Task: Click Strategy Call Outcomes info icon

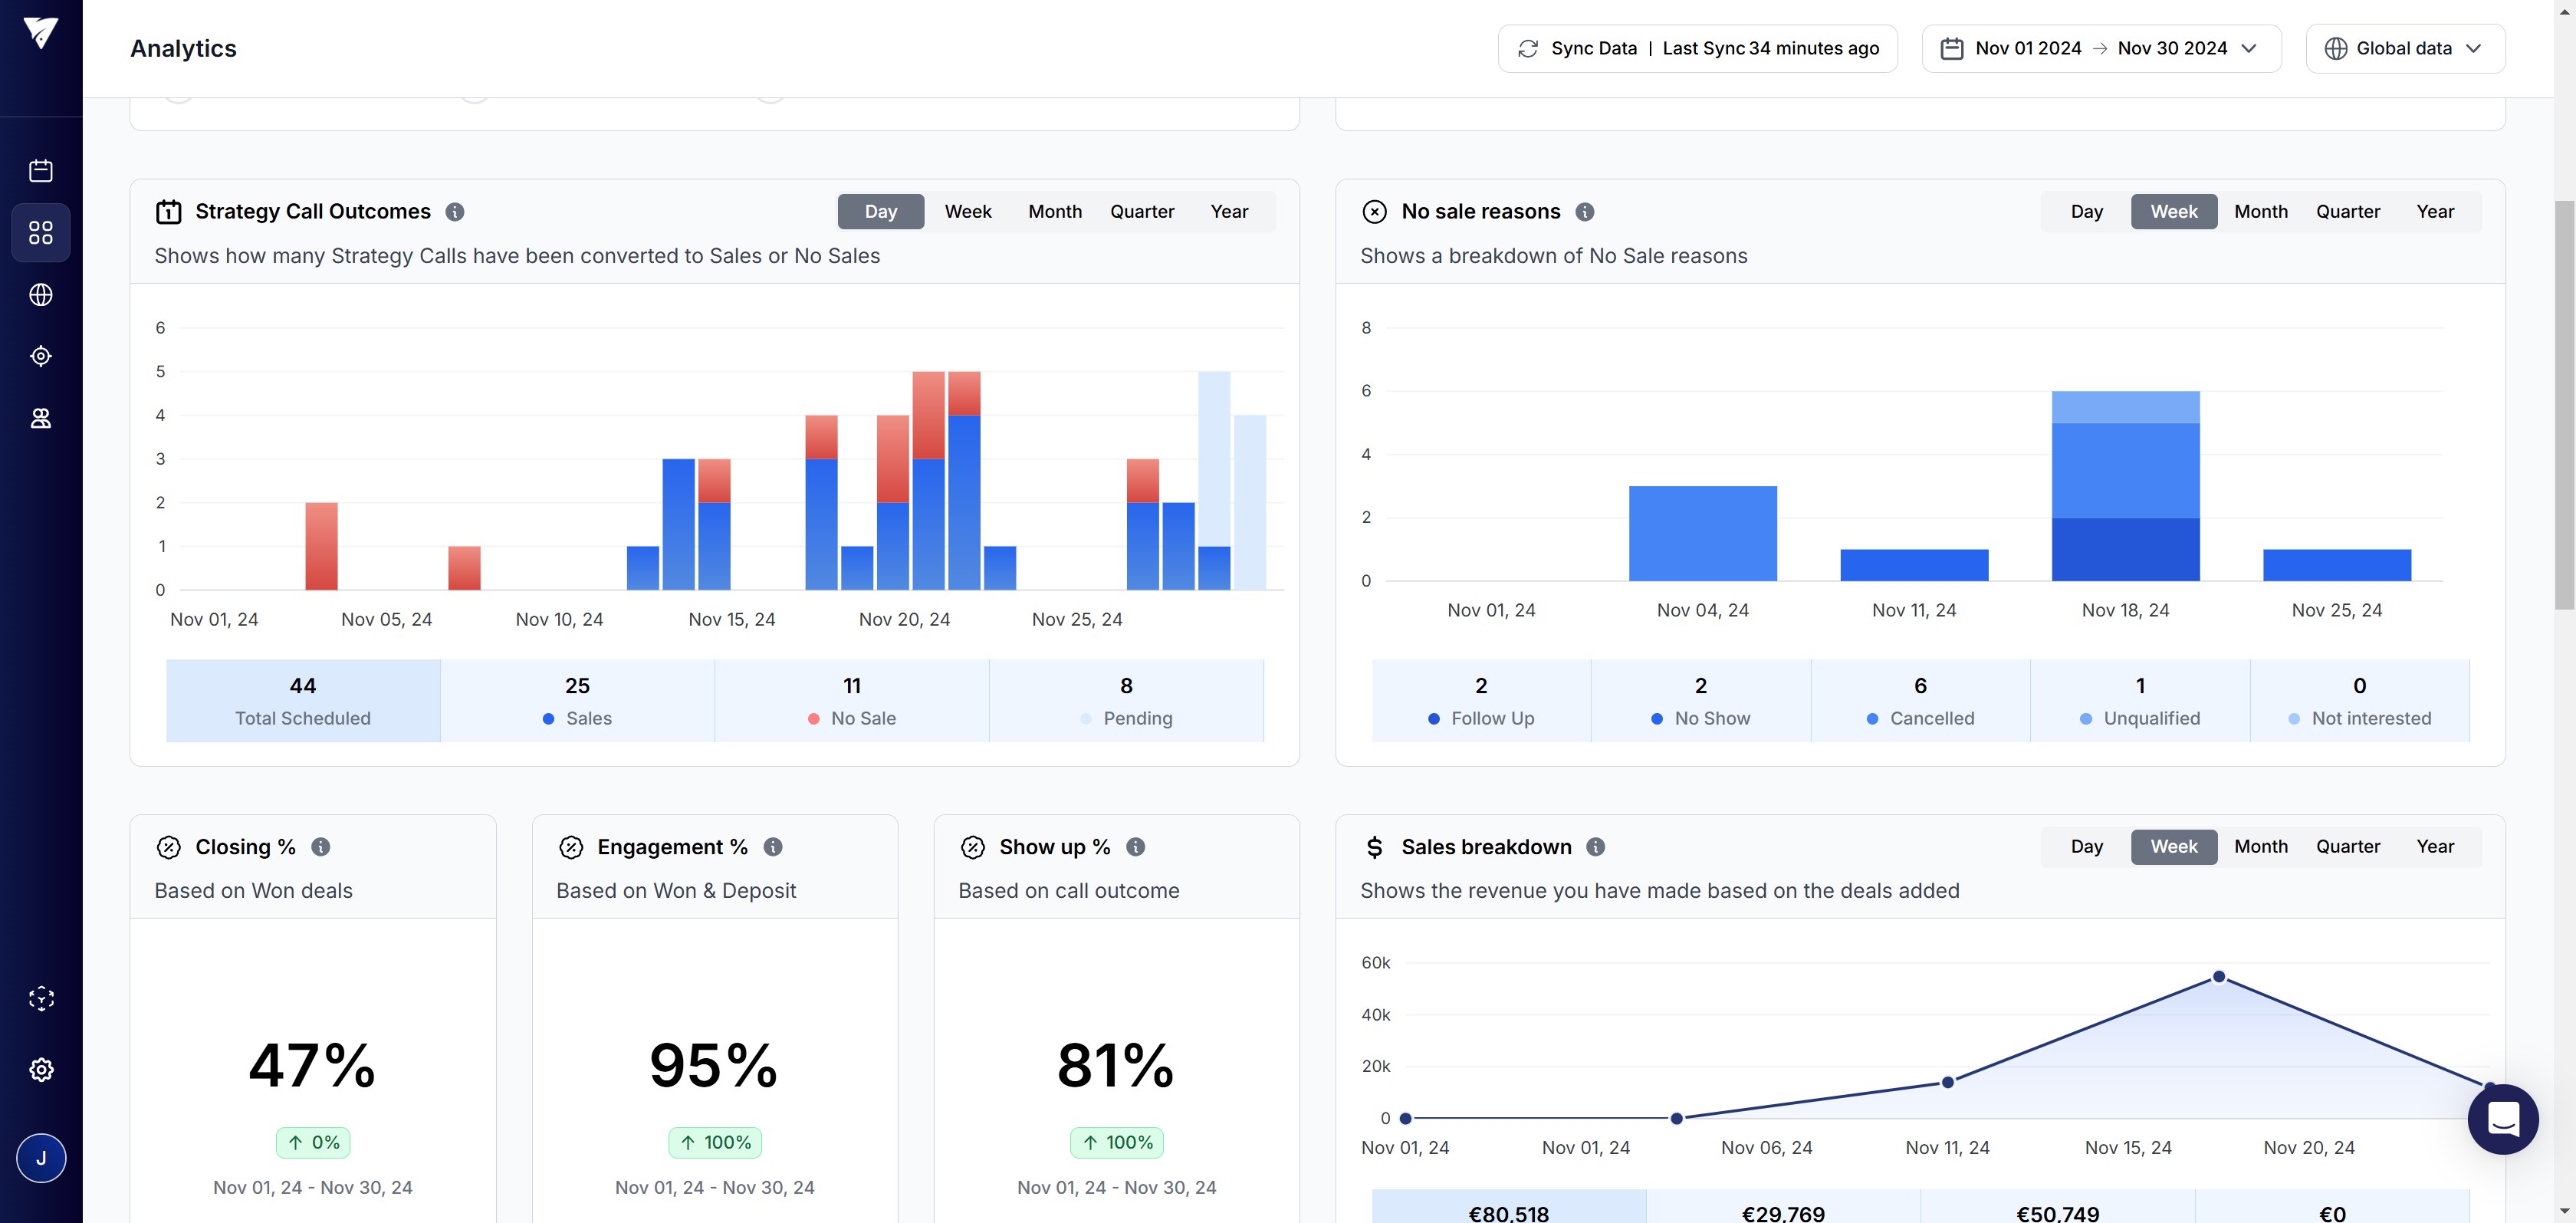Action: point(455,212)
